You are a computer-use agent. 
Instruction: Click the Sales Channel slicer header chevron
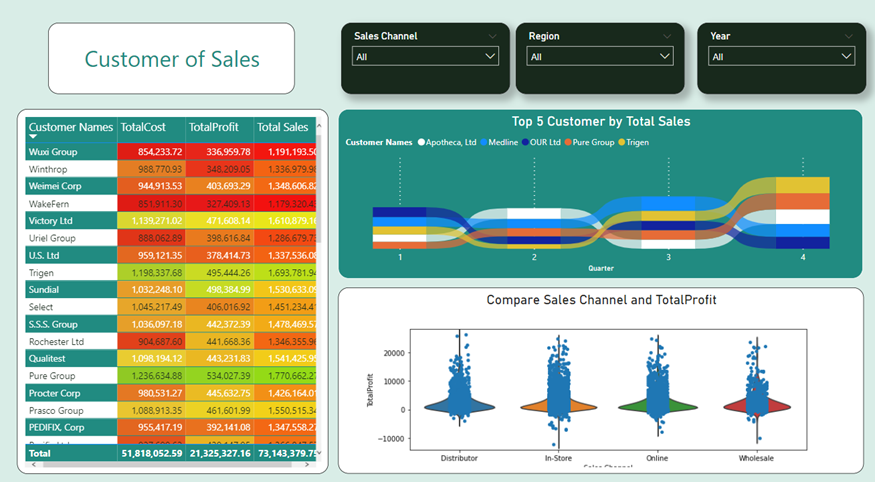(x=493, y=36)
